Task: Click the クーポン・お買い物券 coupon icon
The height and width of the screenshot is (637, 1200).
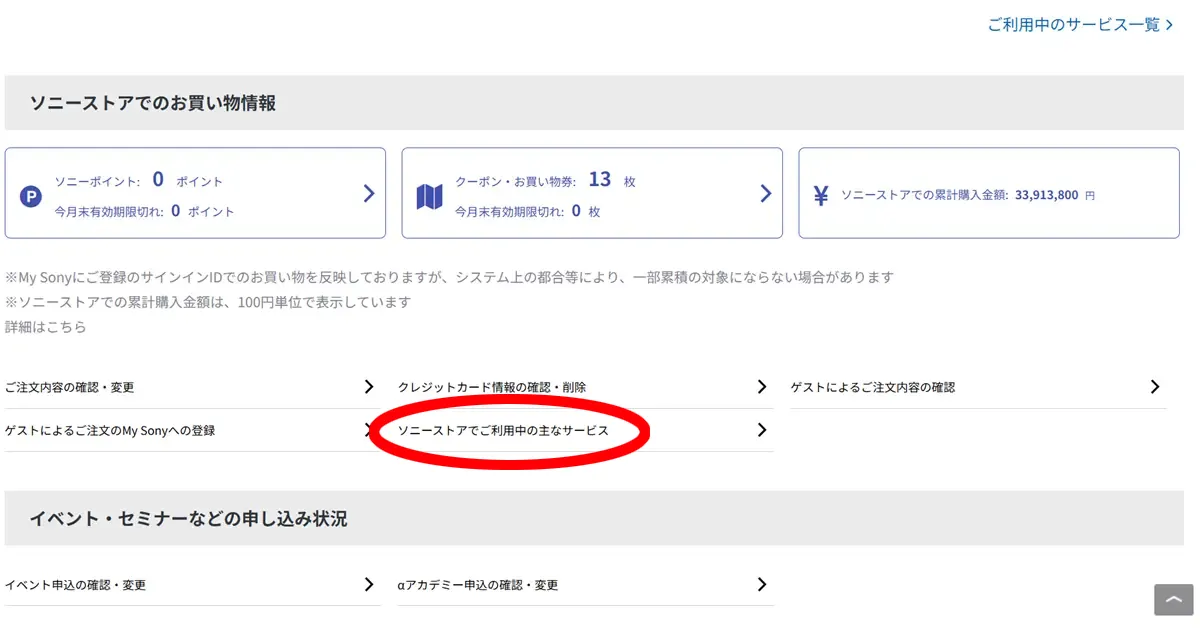Action: click(x=429, y=197)
